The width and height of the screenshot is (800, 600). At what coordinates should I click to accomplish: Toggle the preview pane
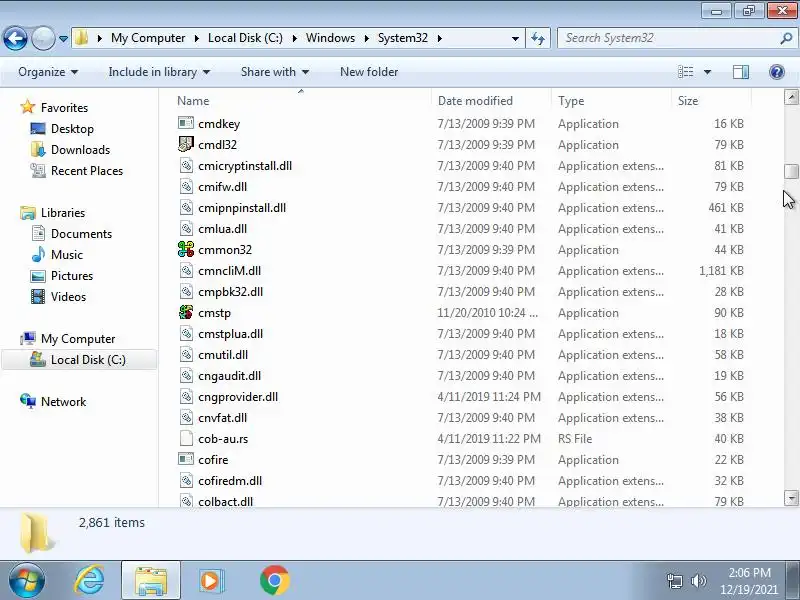[x=741, y=72]
